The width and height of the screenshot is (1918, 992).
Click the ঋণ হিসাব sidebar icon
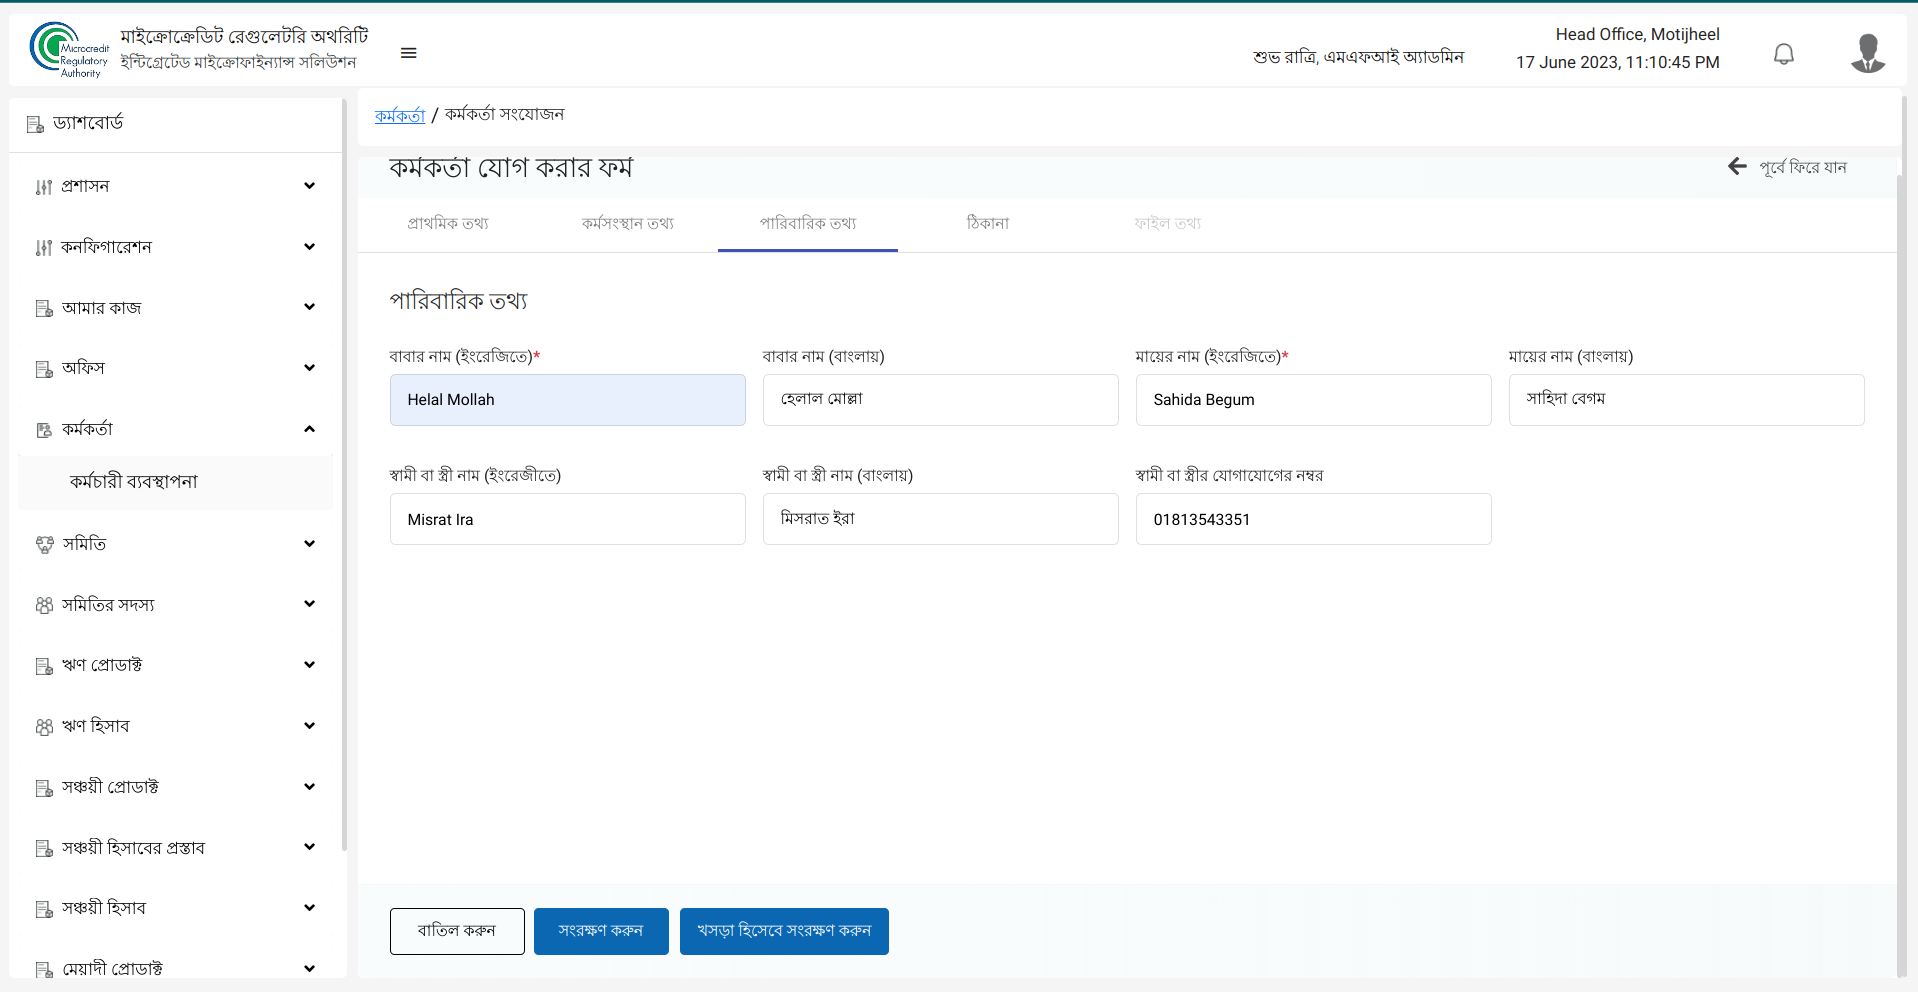coord(44,727)
